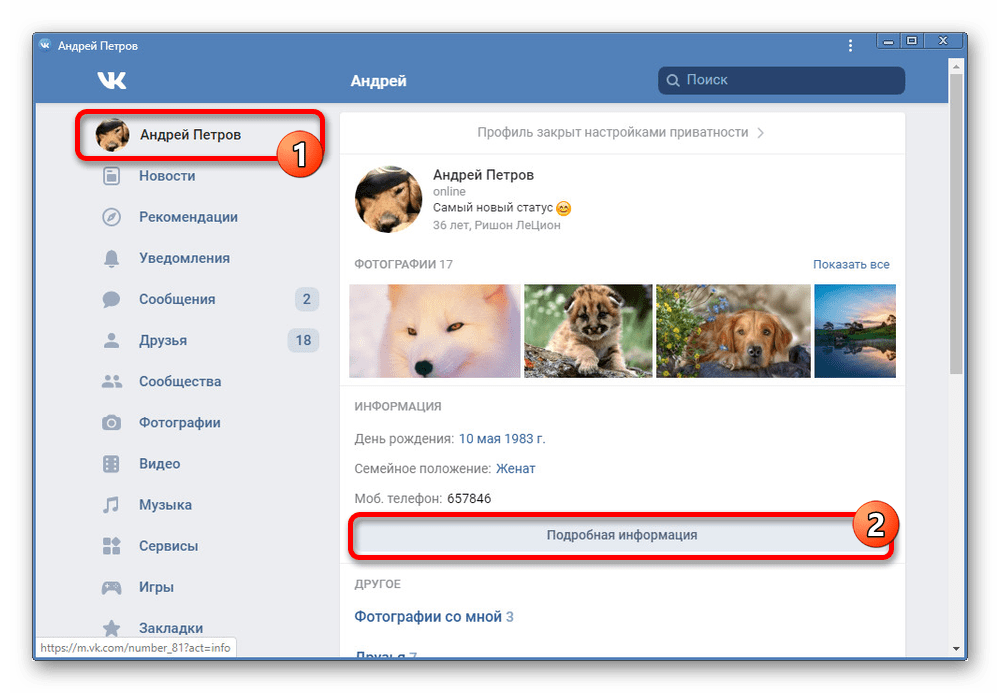The image size is (1000, 693).
Task: Click Показать все photos link
Action: tap(851, 264)
